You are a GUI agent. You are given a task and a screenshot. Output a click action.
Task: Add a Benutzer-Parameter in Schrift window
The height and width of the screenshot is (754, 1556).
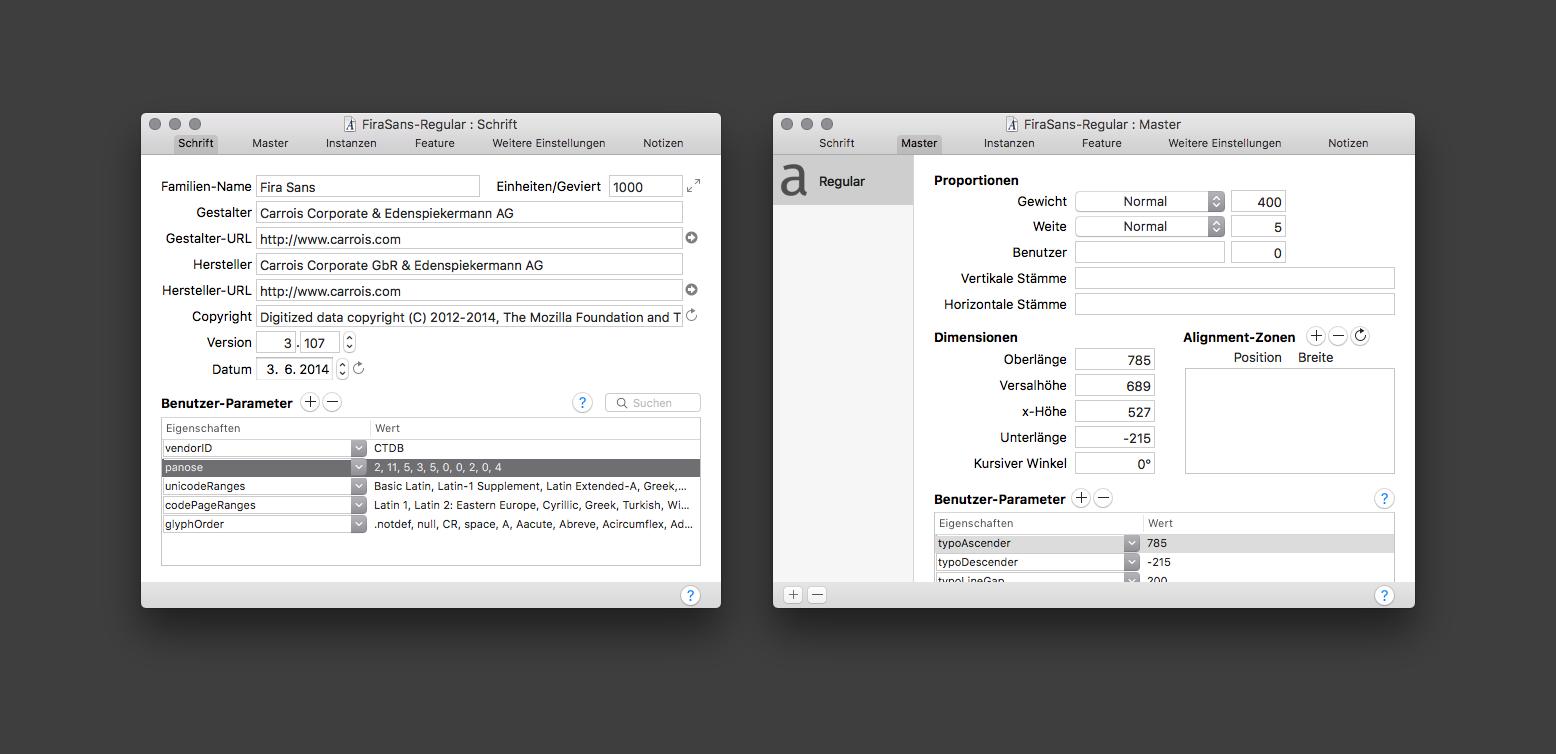click(x=310, y=403)
